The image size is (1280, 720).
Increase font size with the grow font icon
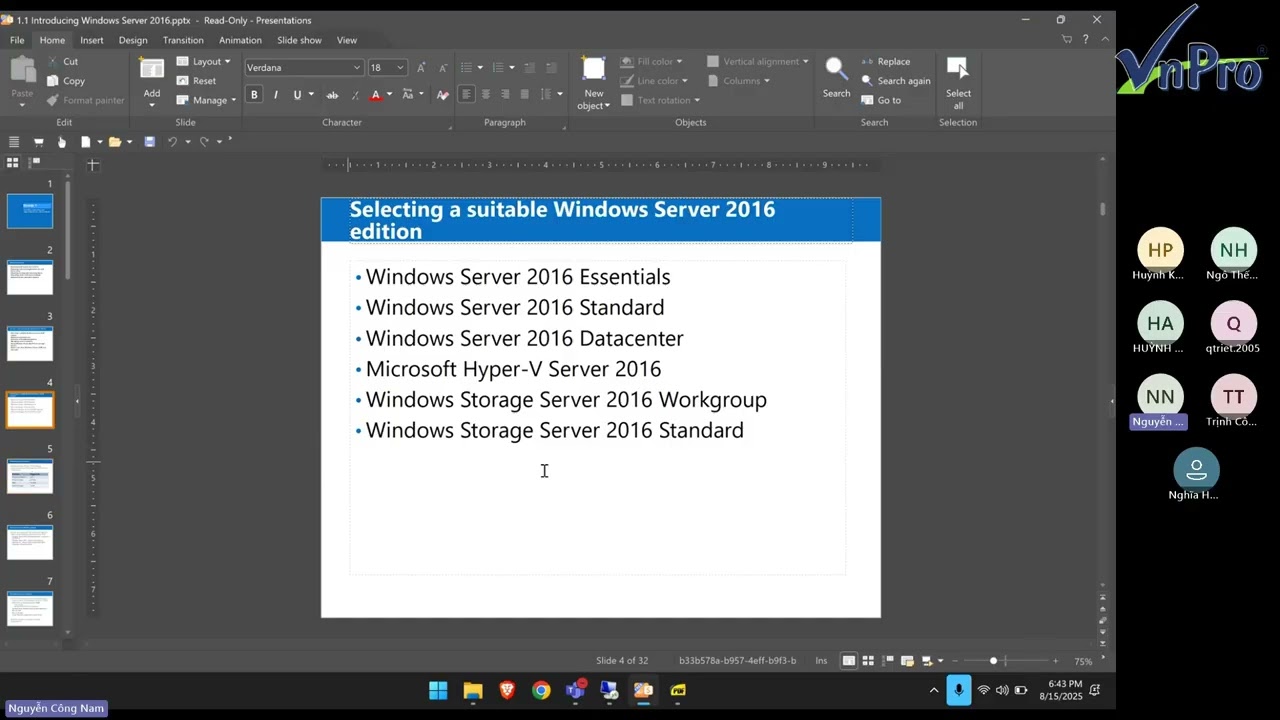click(x=421, y=67)
